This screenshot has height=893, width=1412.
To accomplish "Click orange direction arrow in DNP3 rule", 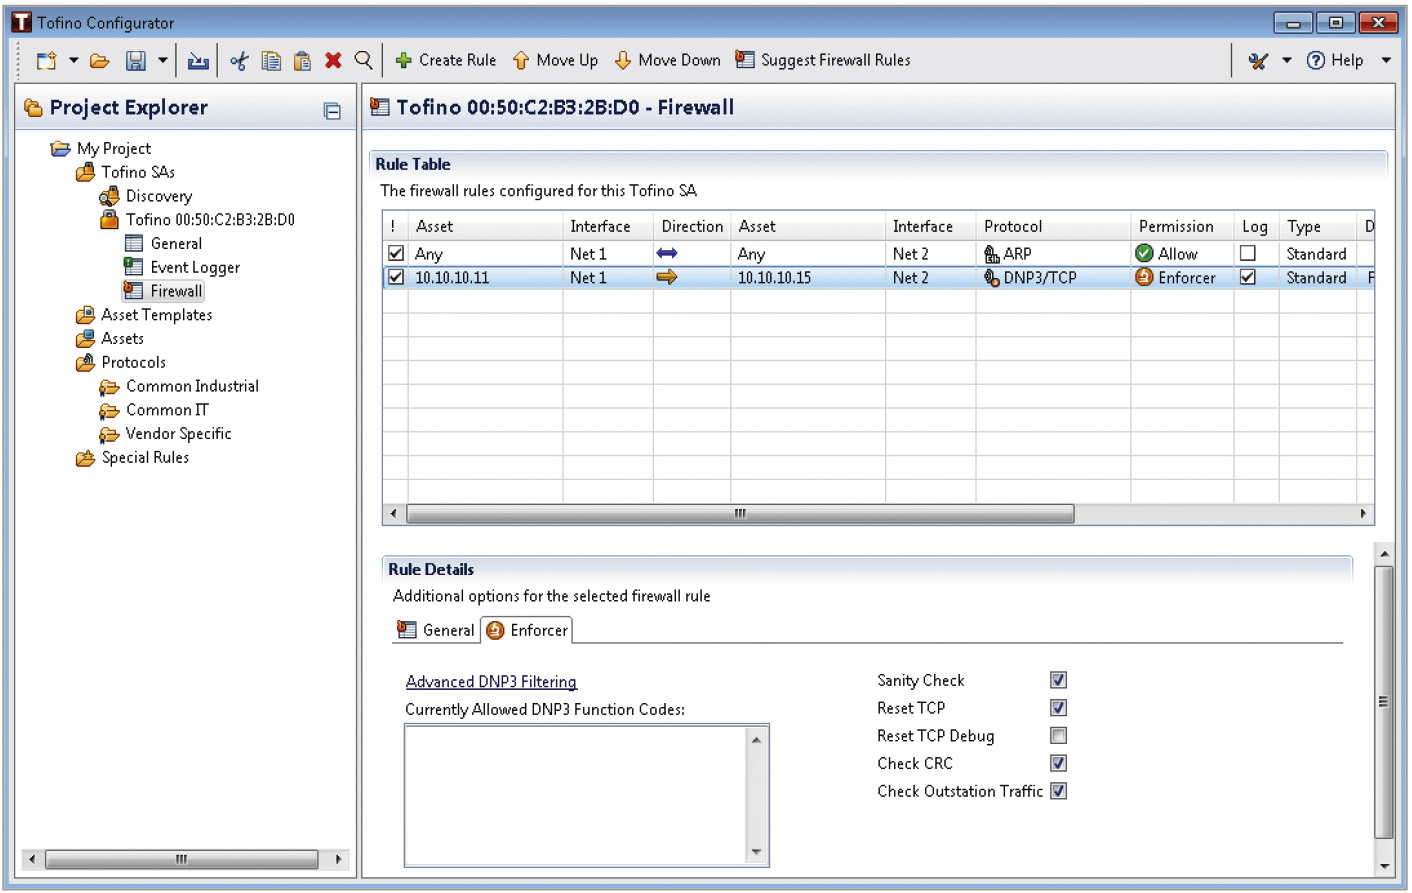I will [667, 278].
